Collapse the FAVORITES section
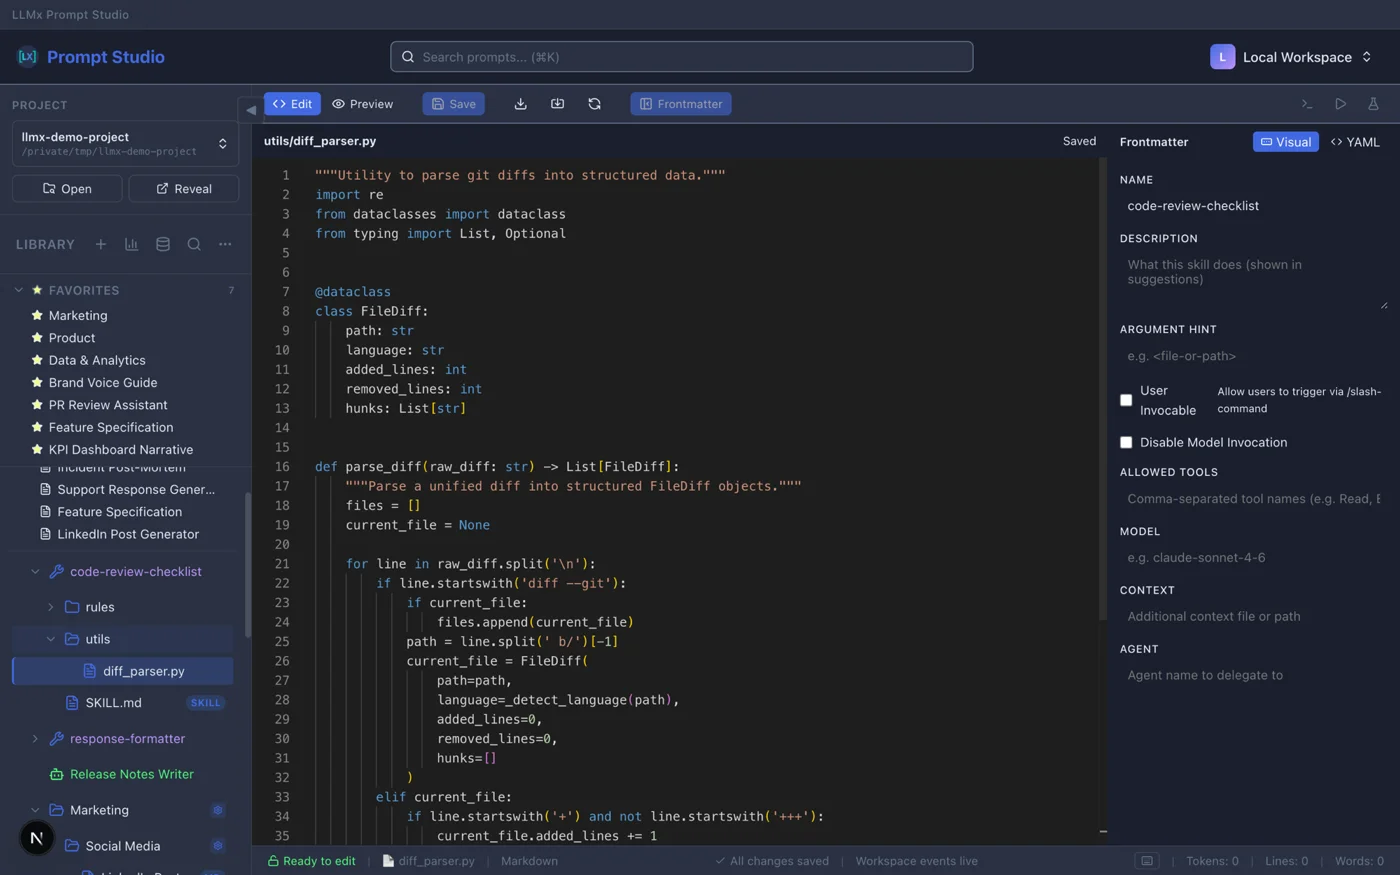Image resolution: width=1400 pixels, height=875 pixels. coord(18,290)
